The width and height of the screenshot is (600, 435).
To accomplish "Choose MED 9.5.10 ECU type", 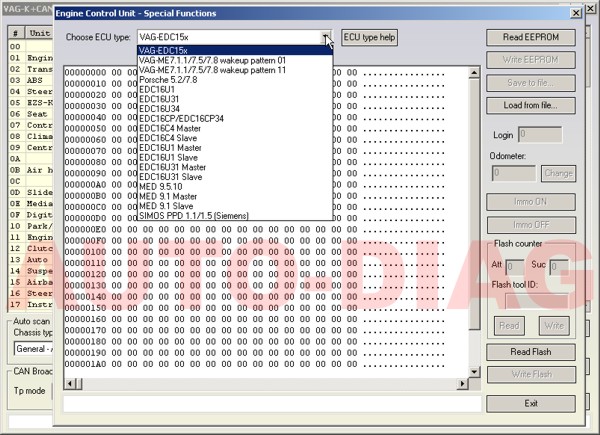I will click(235, 187).
